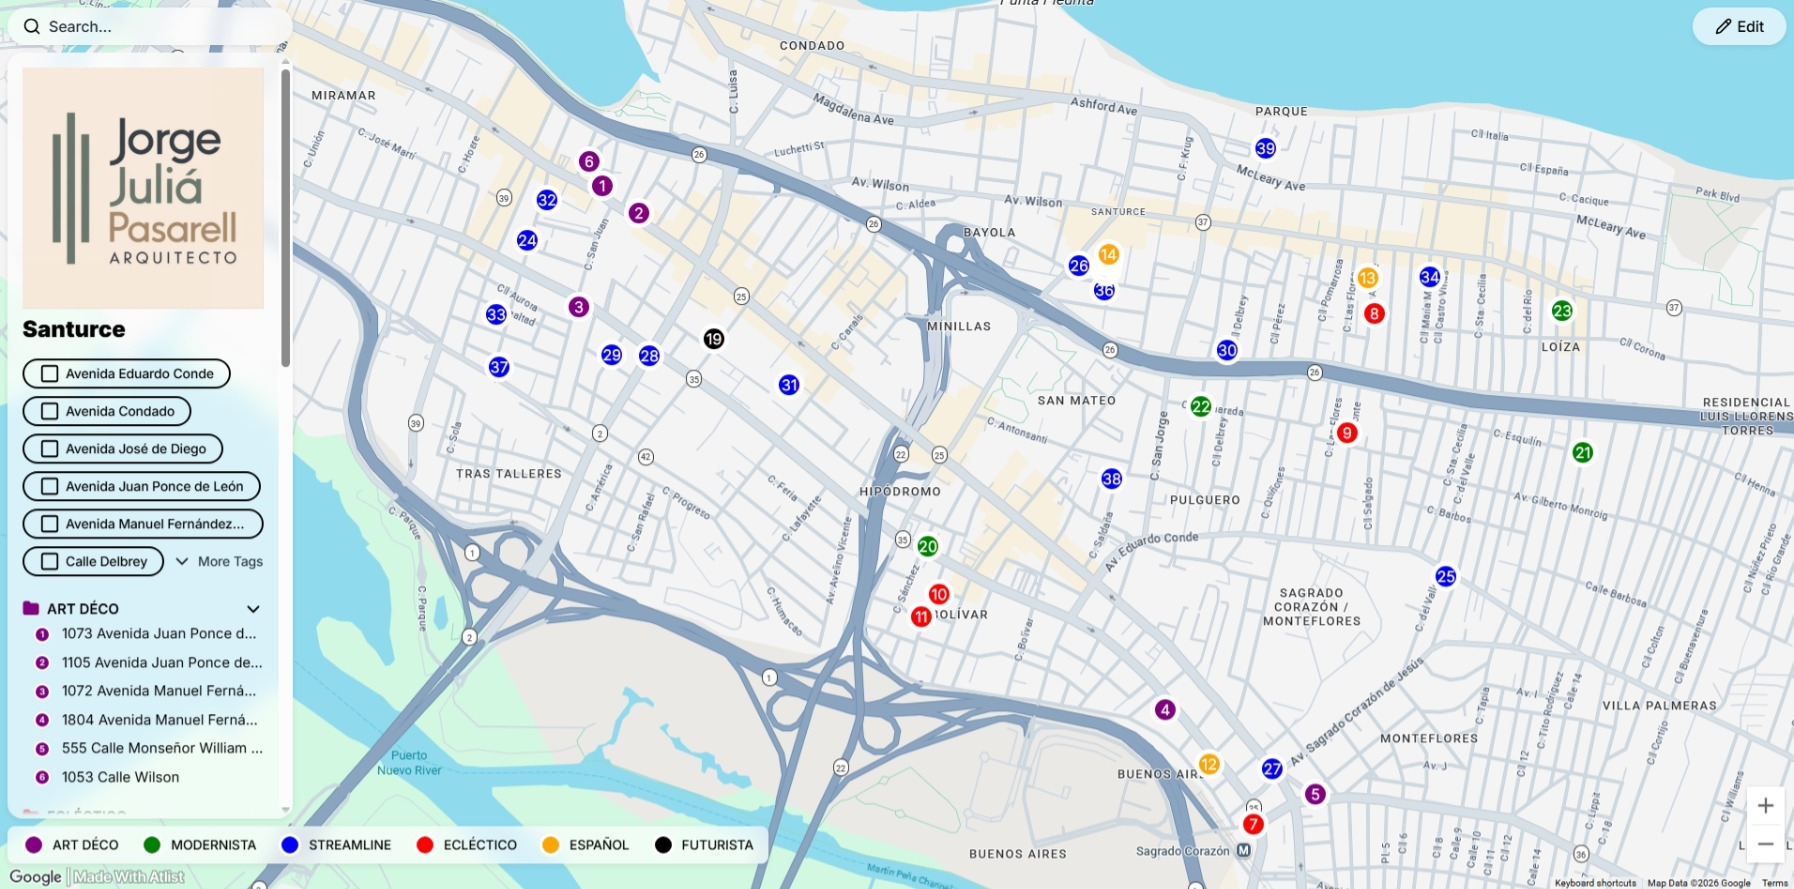Select orange map marker number 14
The width and height of the screenshot is (1794, 889).
(x=1108, y=255)
